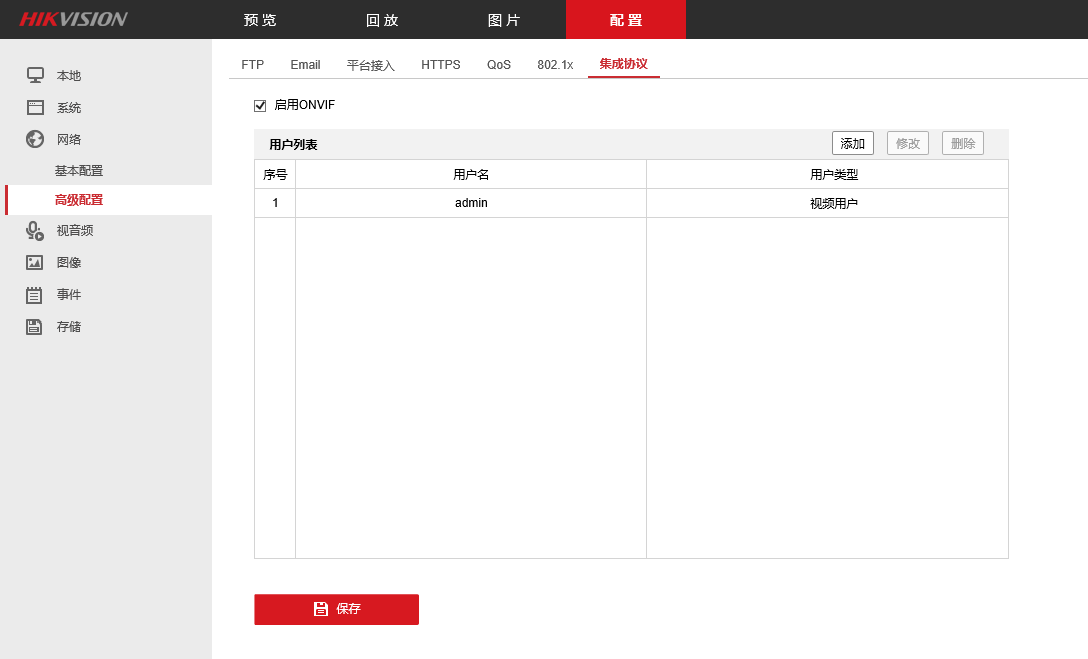Screen dimensions: 1088x659
Task: Click the 视音频 microphone icon
Action: pos(35,230)
